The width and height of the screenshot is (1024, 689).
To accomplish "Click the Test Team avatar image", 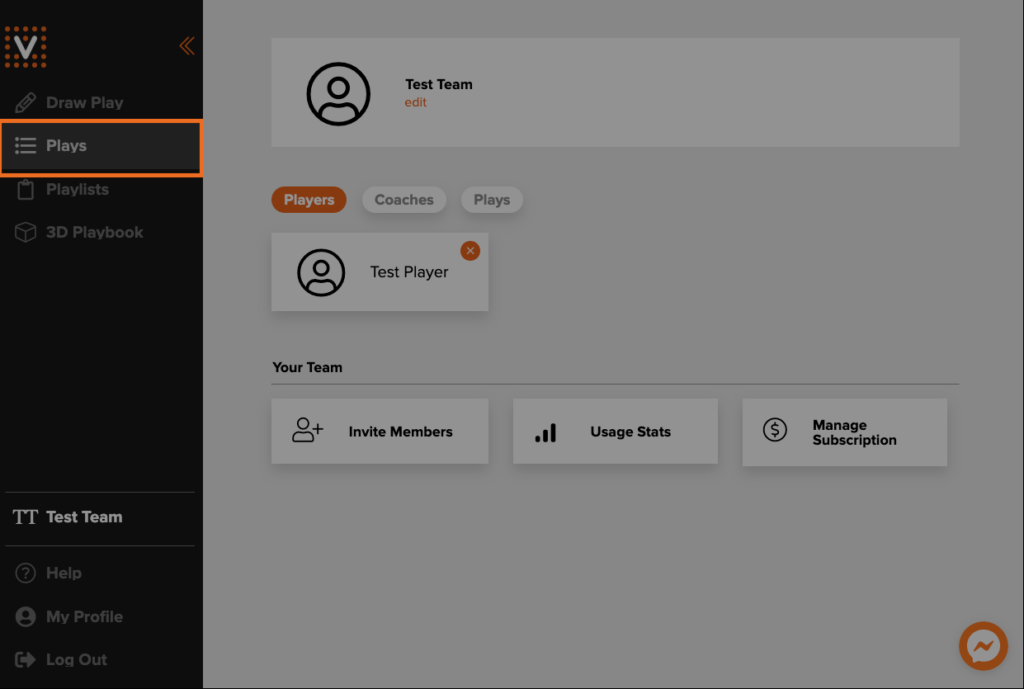I will click(338, 94).
